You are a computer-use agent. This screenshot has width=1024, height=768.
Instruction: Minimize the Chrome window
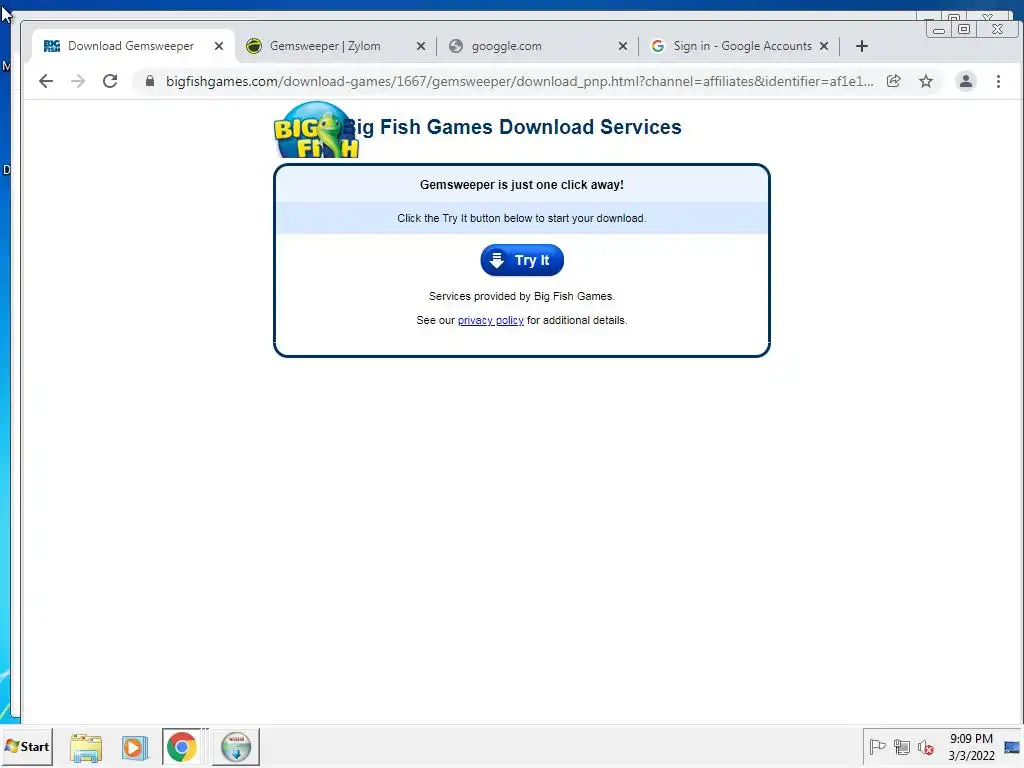click(x=938, y=29)
